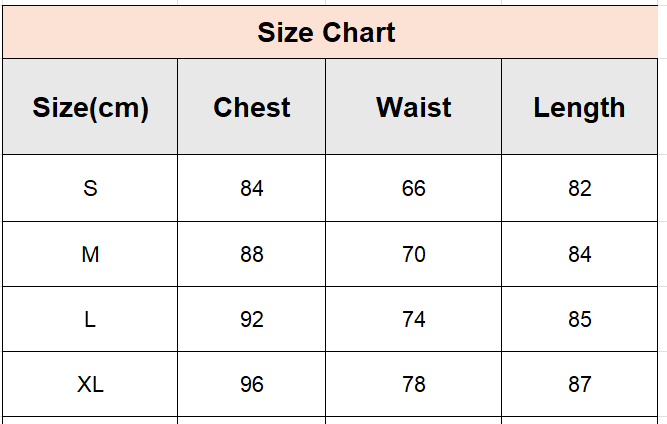Screen dimensions: 667x424
Task: Select chest value 84 cell
Action: [251, 188]
